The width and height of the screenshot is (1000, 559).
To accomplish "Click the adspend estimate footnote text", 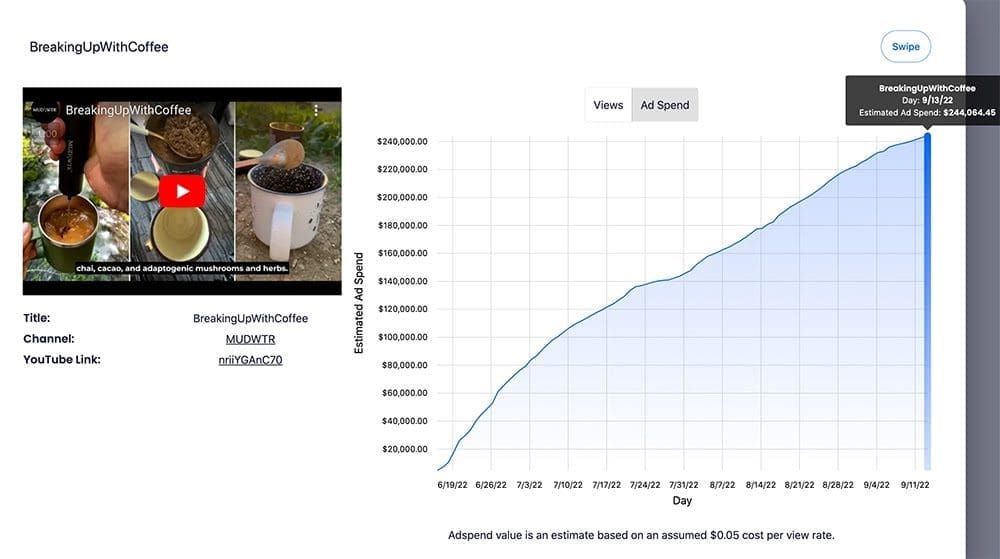I will click(x=641, y=535).
